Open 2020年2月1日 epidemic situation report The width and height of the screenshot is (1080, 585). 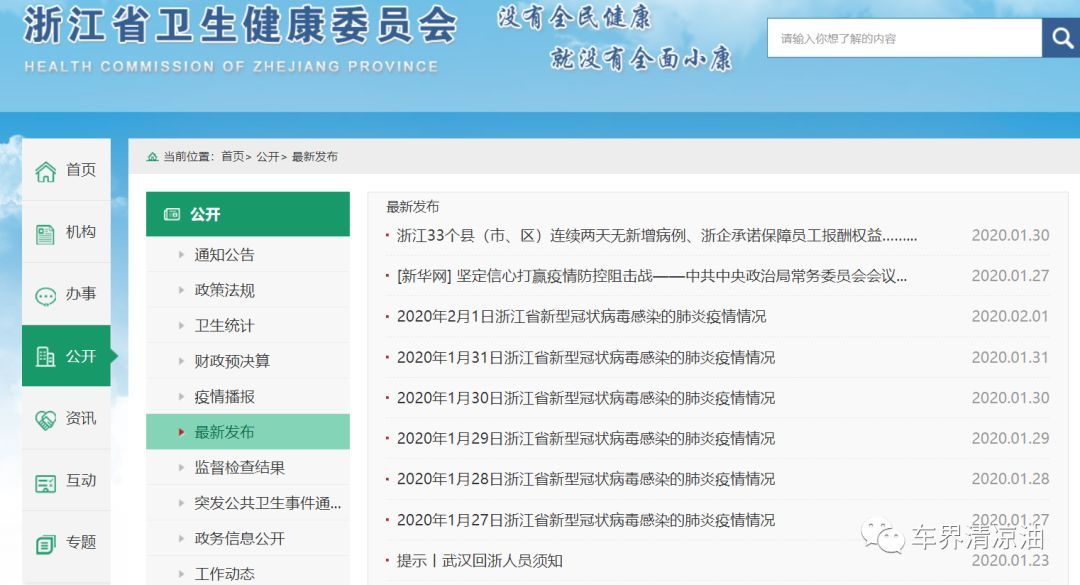[581, 317]
